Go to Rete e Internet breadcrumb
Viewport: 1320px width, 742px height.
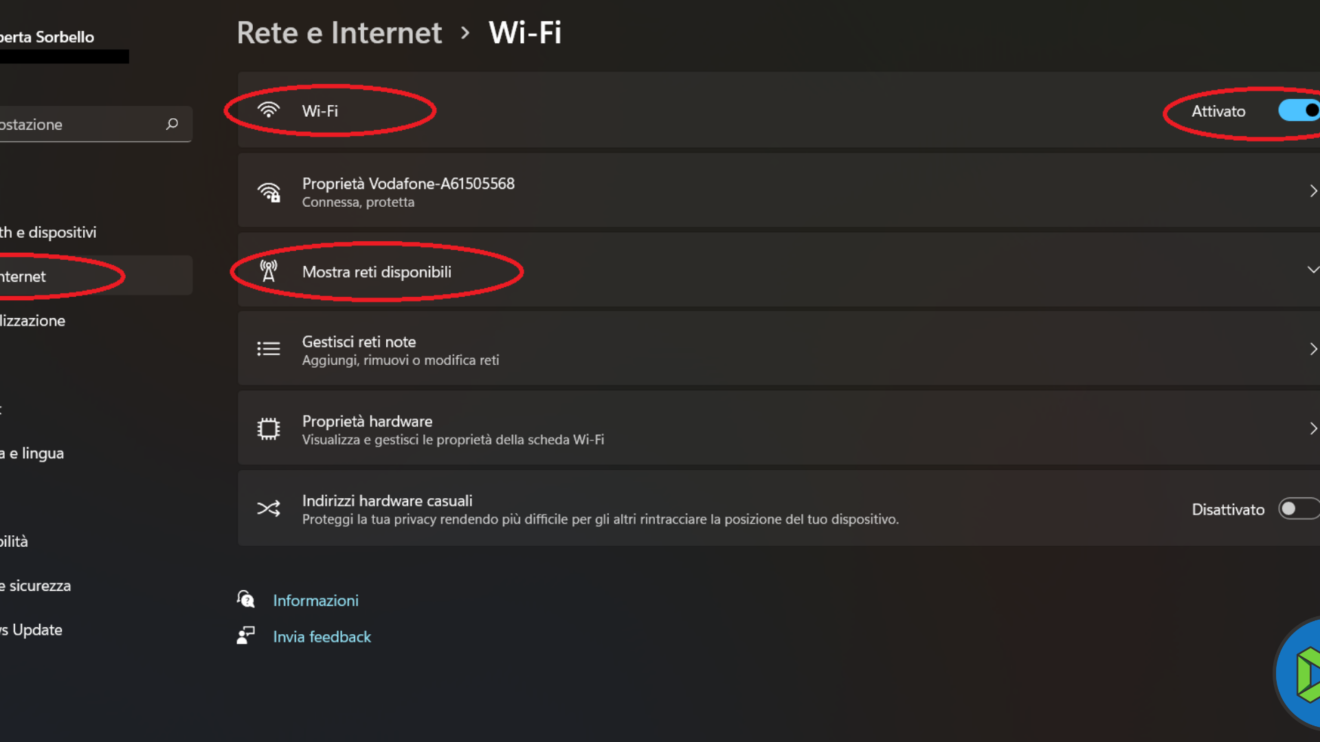(339, 33)
